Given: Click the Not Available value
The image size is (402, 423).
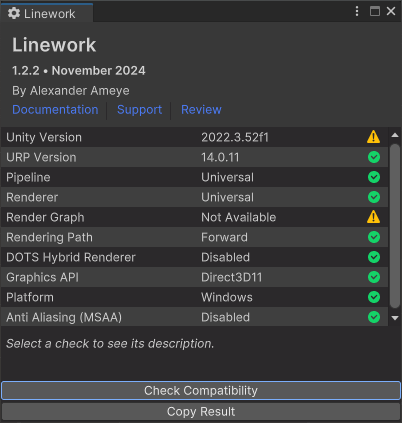Looking at the screenshot, I should pyautogui.click(x=239, y=217).
